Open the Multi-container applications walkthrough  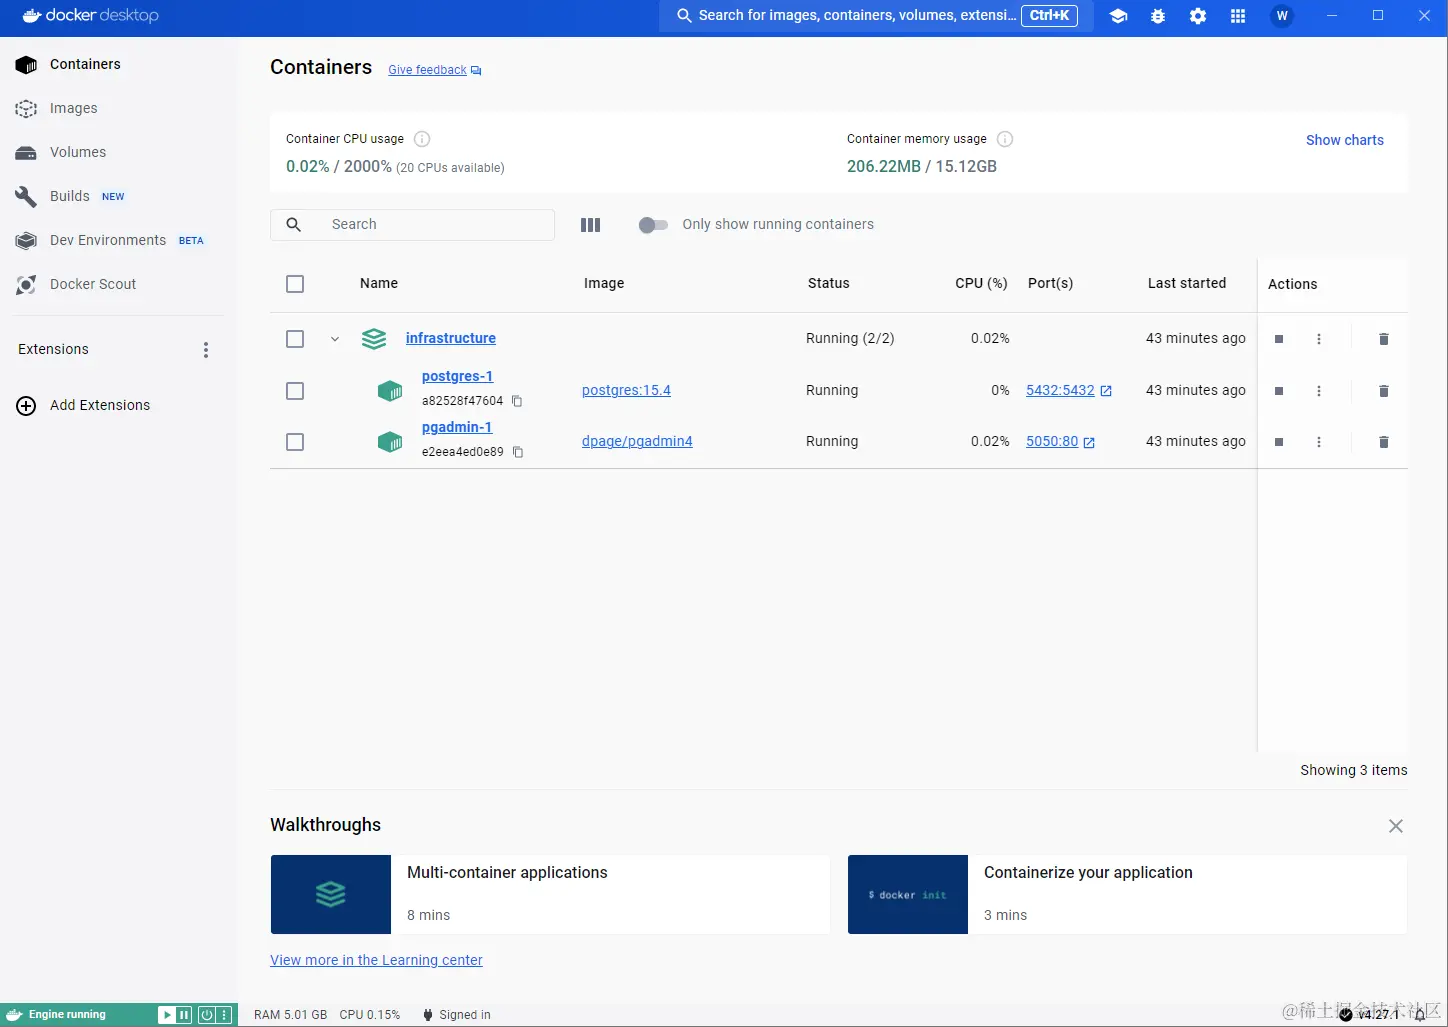click(550, 895)
